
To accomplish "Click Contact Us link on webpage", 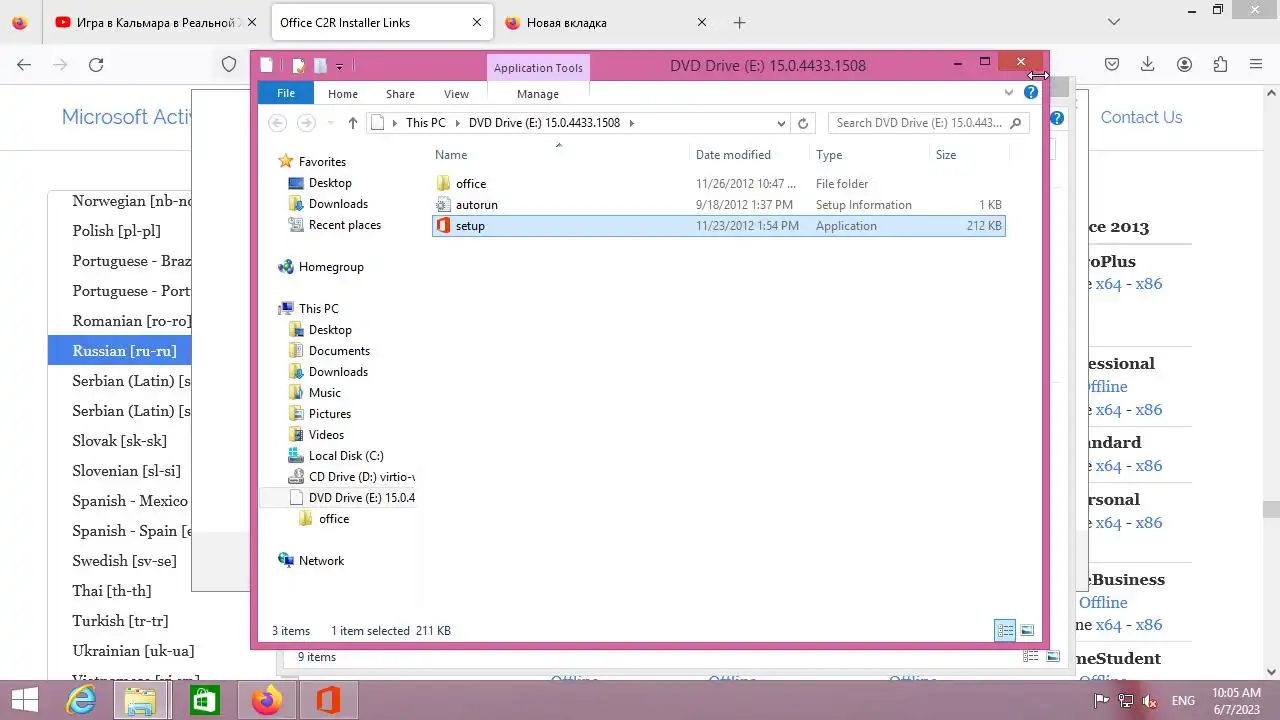I will pos(1141,117).
